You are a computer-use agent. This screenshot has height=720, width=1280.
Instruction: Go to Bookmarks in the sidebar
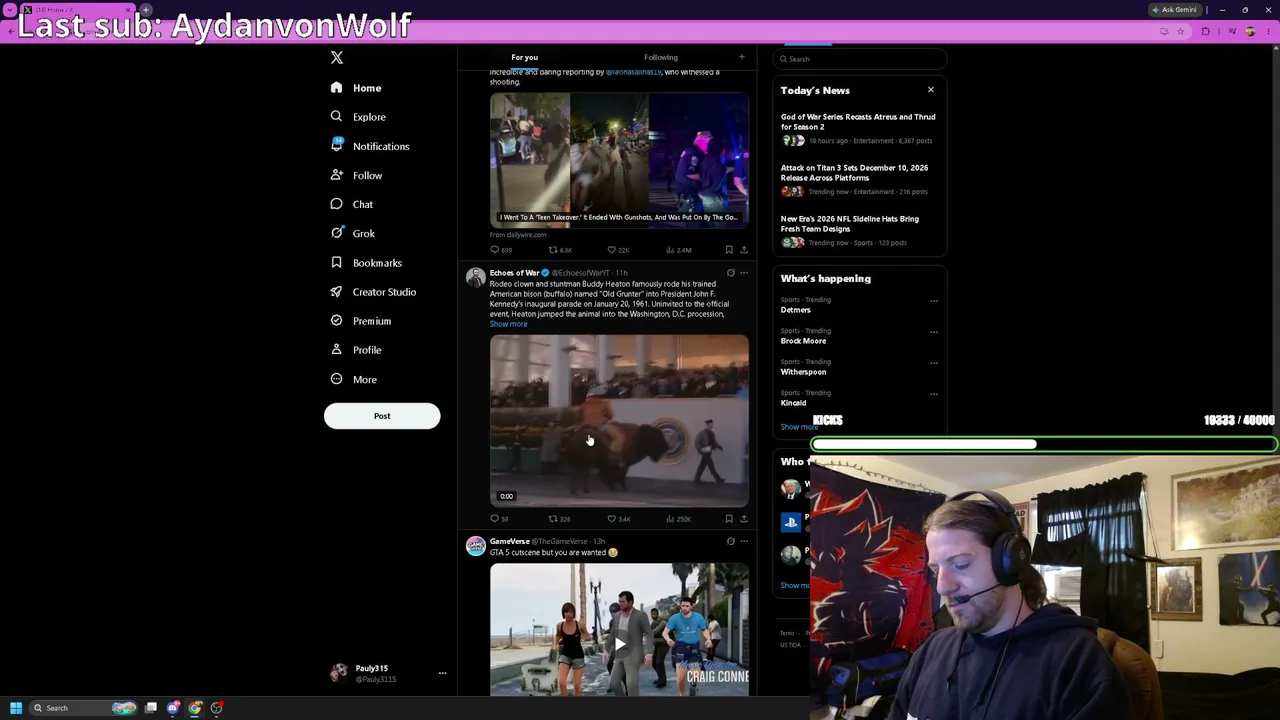pyautogui.click(x=377, y=263)
